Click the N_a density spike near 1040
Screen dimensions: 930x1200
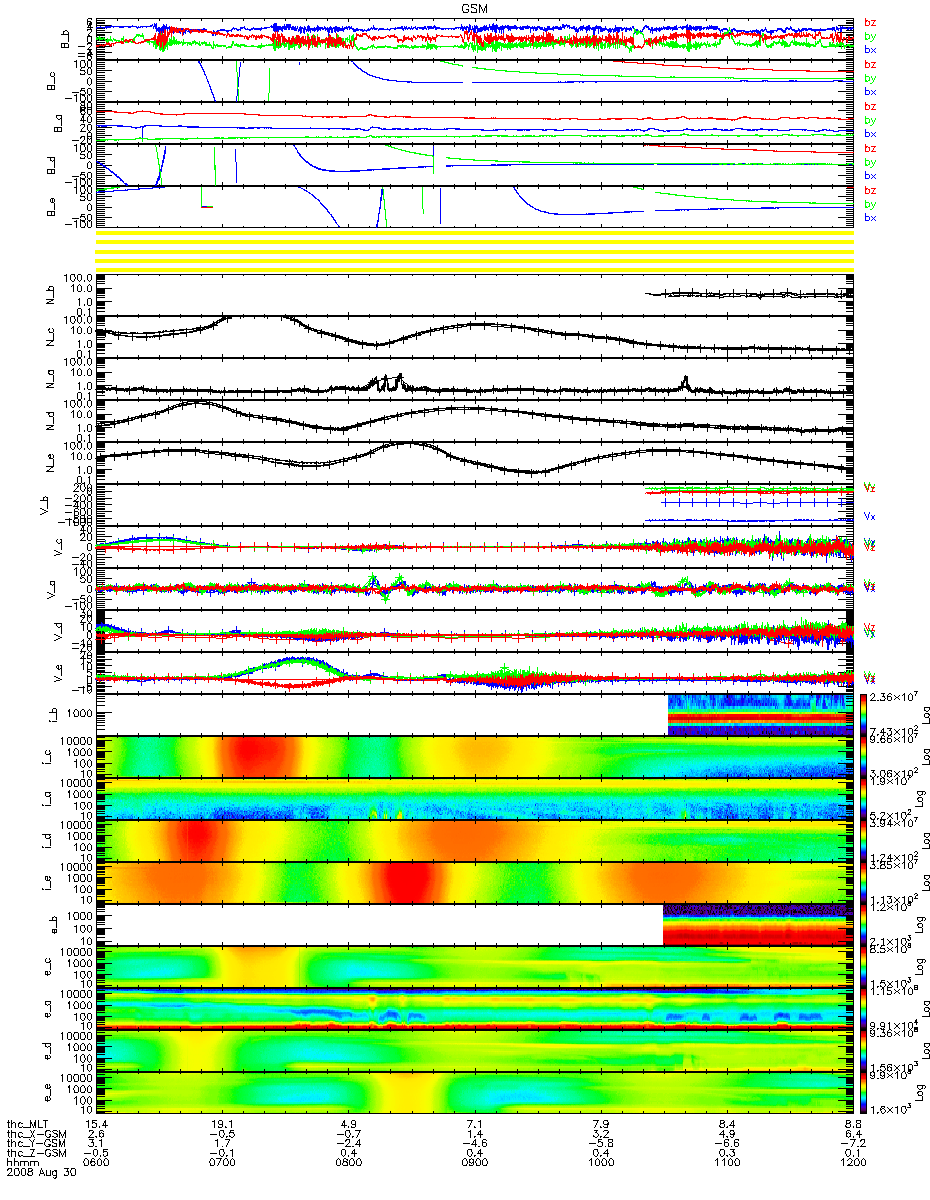click(x=685, y=383)
